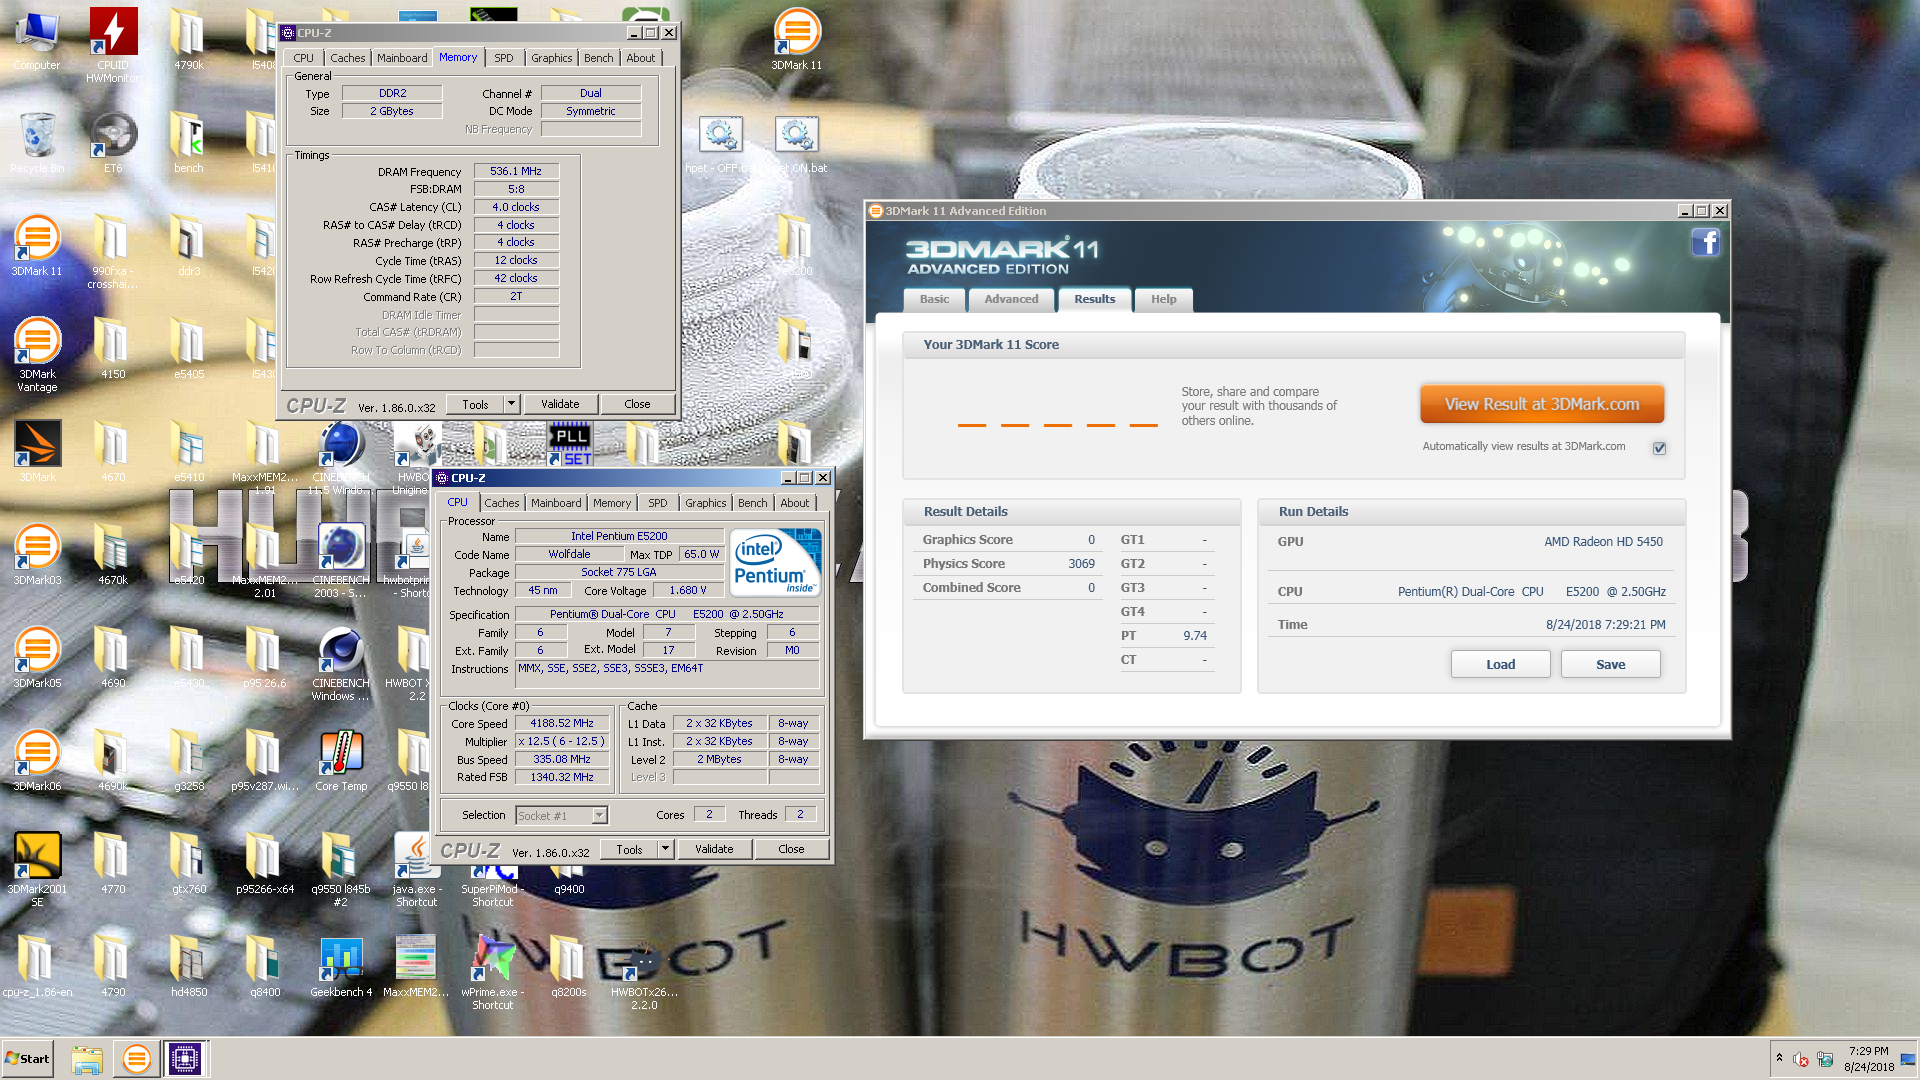Select the Caches tab in the top CPU-Z window
1920x1080 pixels.
click(348, 58)
